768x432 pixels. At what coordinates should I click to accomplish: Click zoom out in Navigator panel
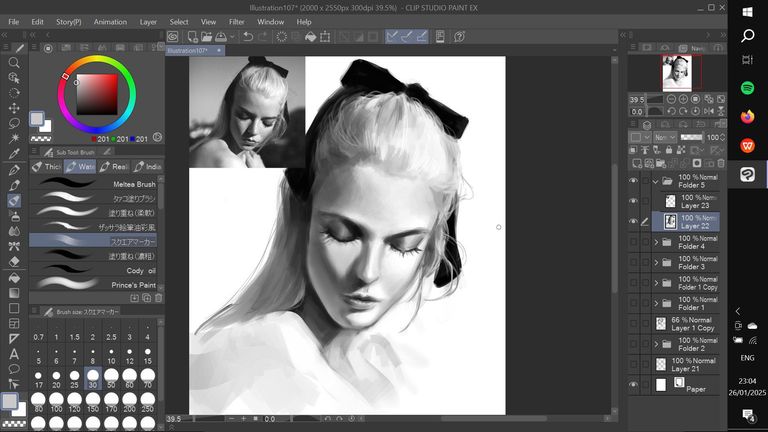pos(672,99)
